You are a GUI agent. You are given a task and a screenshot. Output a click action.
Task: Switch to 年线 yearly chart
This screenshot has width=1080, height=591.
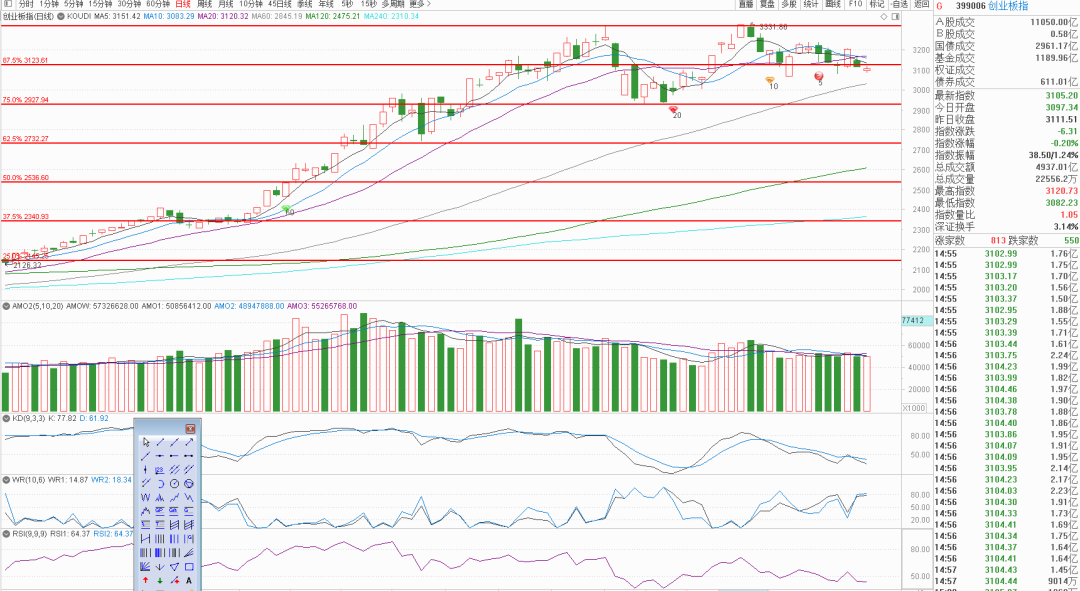[x=326, y=4]
